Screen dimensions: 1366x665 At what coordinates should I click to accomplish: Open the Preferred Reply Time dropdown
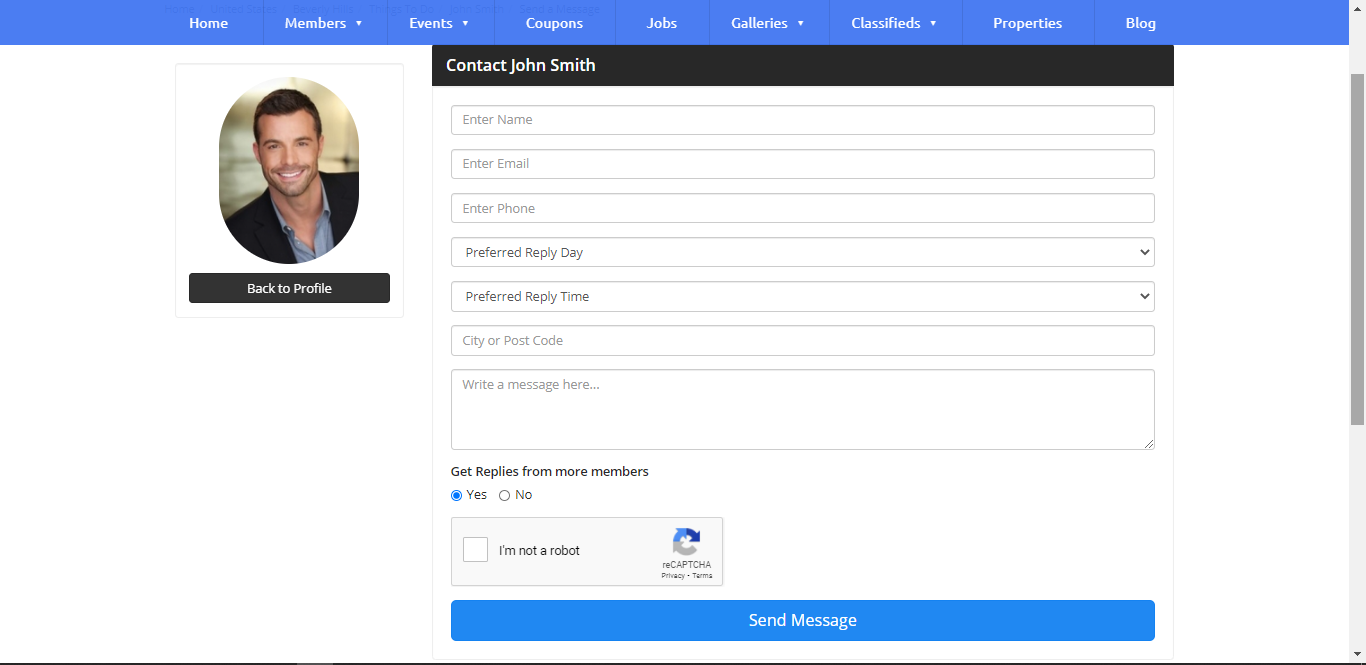[803, 296]
